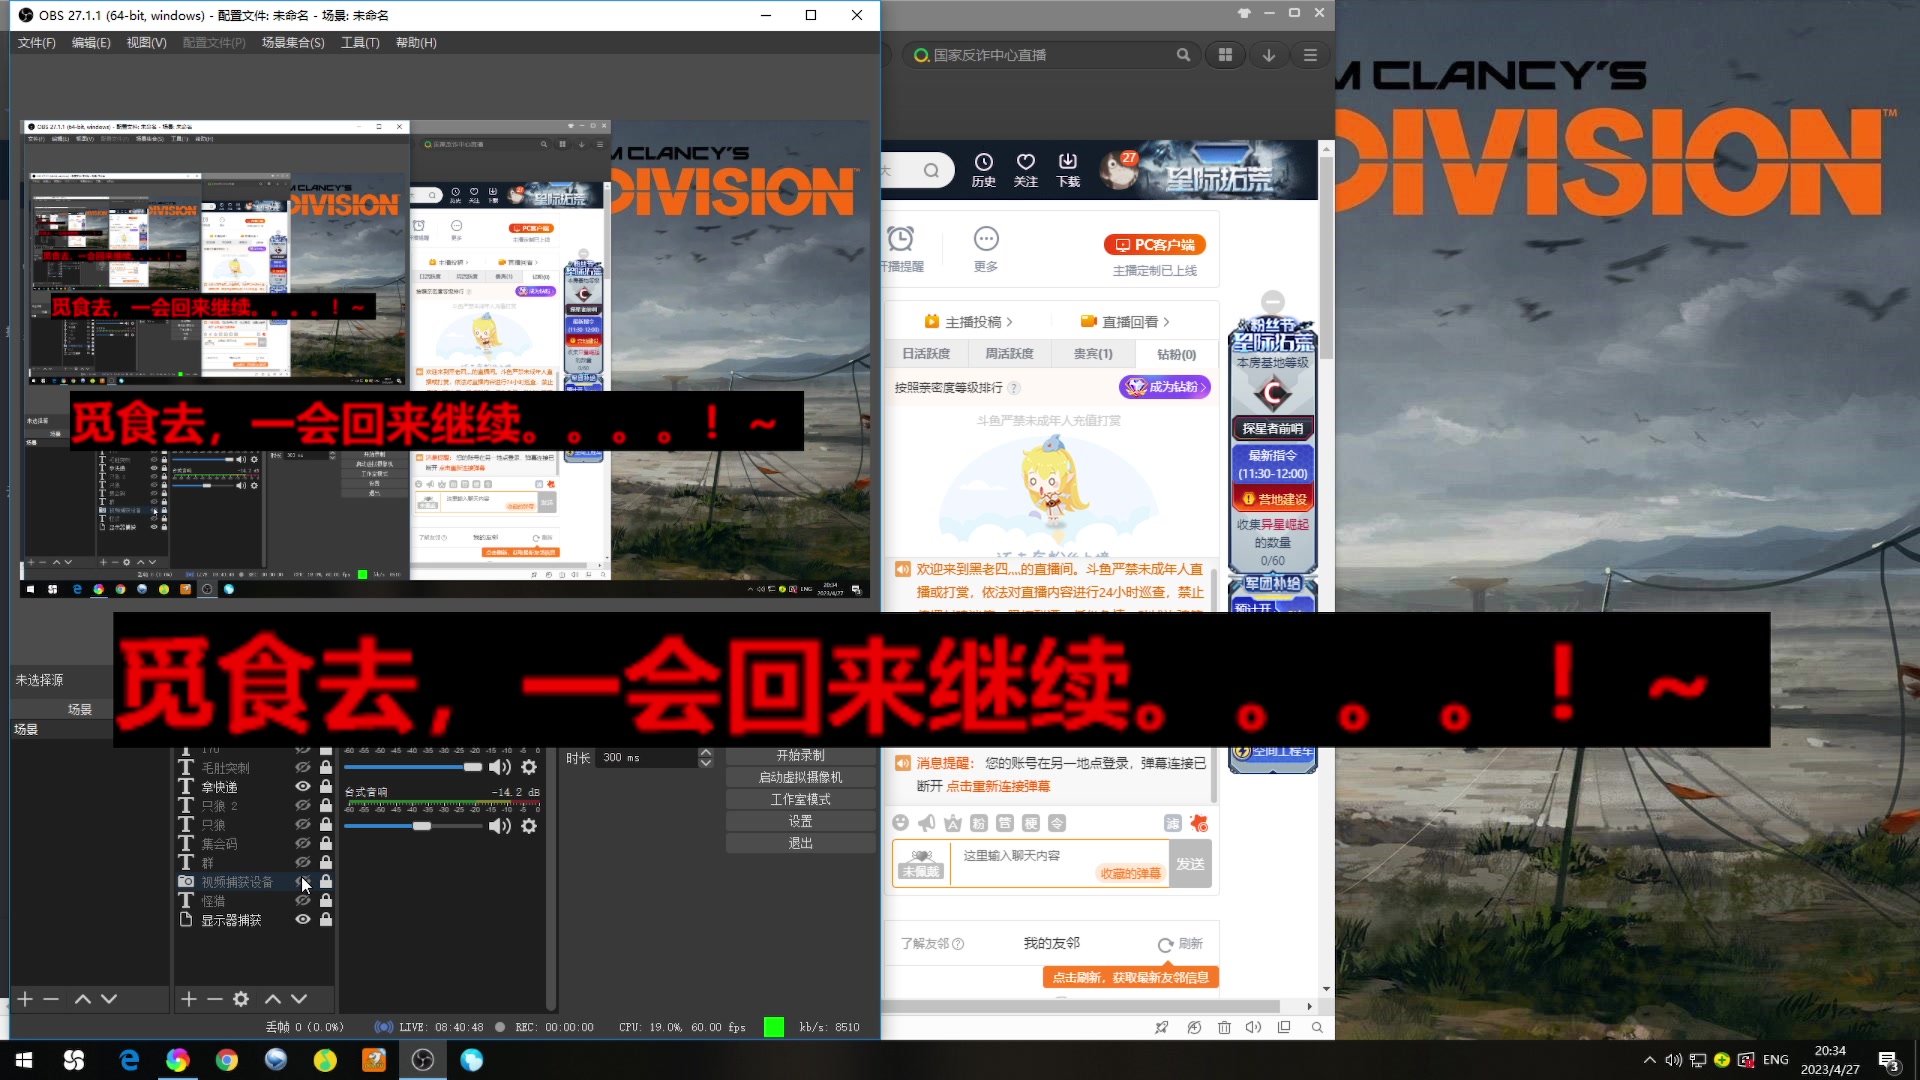Click 开始录制 start recording button
This screenshot has width=1920, height=1080.
click(800, 755)
